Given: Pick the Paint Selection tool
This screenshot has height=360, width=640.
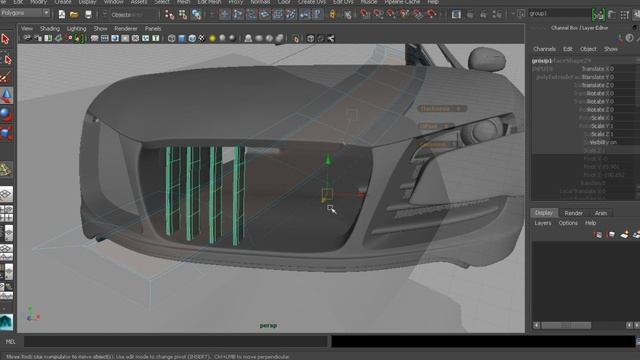Looking at the screenshot, I should point(6,77).
